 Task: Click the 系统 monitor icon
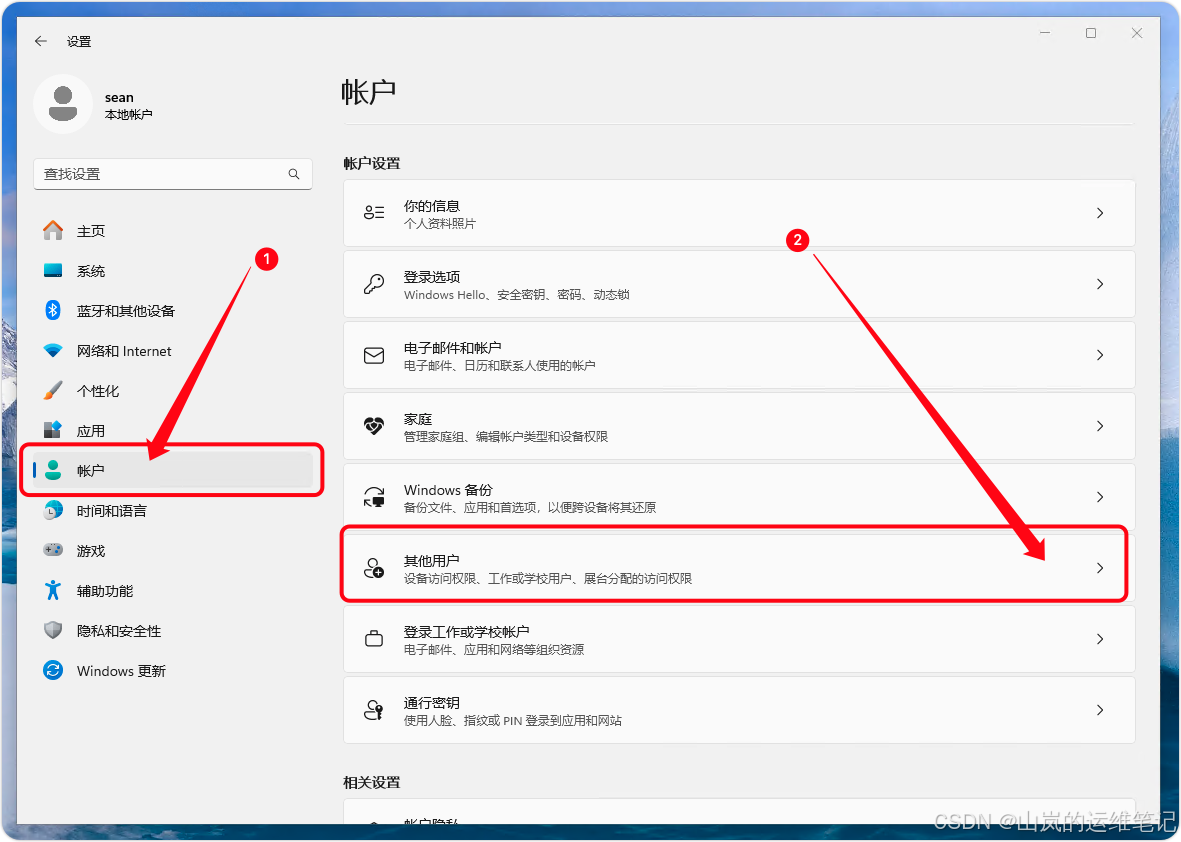pos(53,270)
